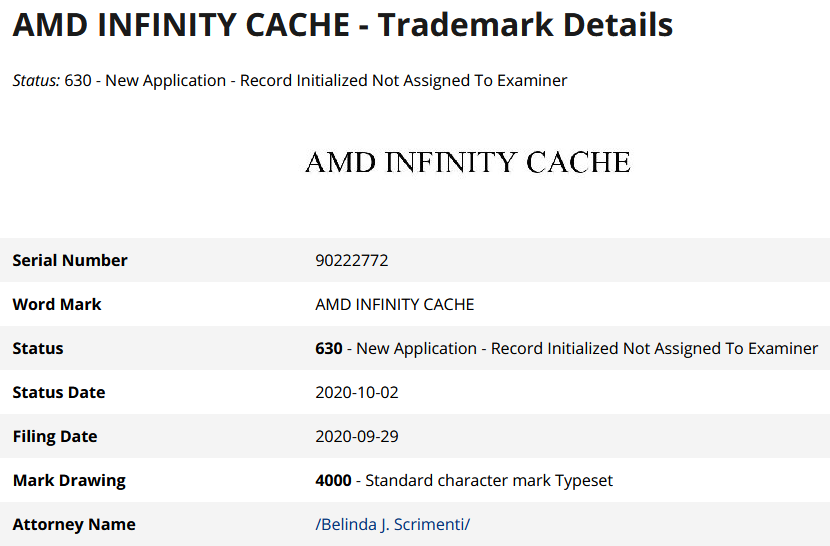Open the Belinda J. Scrimenti attorney link
Viewport: 830px width, 546px height.
pos(392,524)
